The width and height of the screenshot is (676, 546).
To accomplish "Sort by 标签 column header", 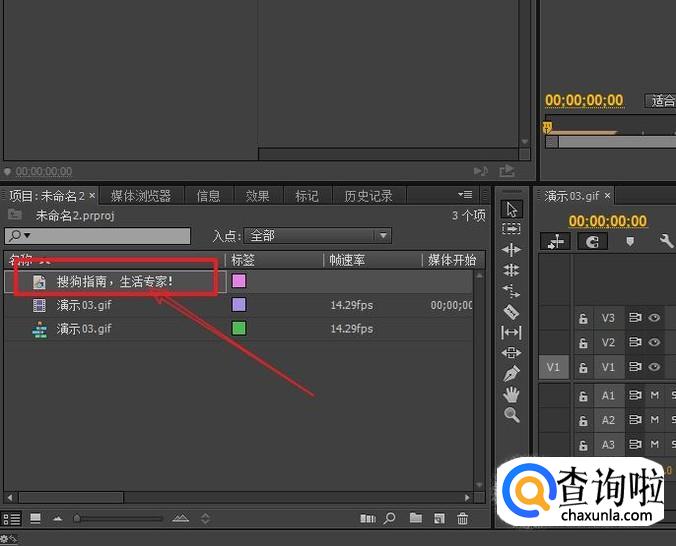I will point(243,260).
